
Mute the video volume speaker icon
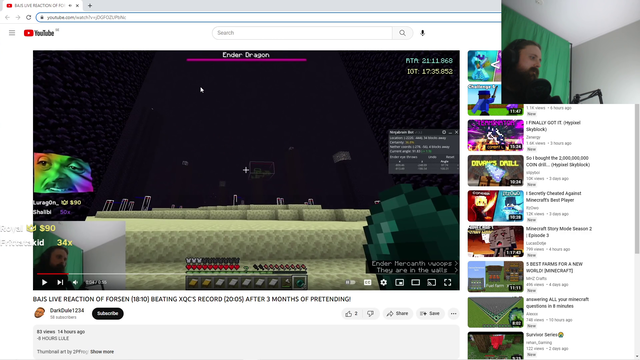76,282
